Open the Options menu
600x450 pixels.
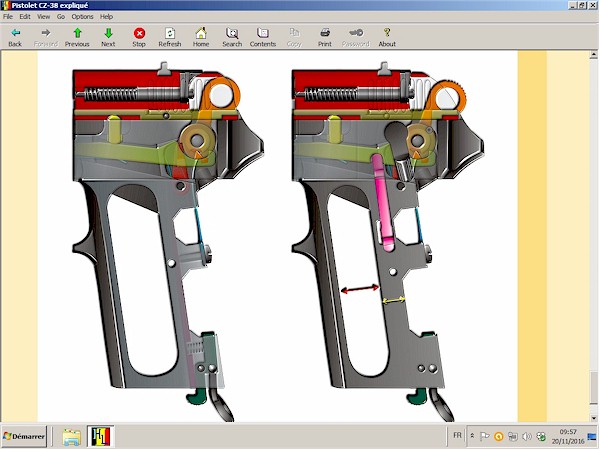(82, 16)
